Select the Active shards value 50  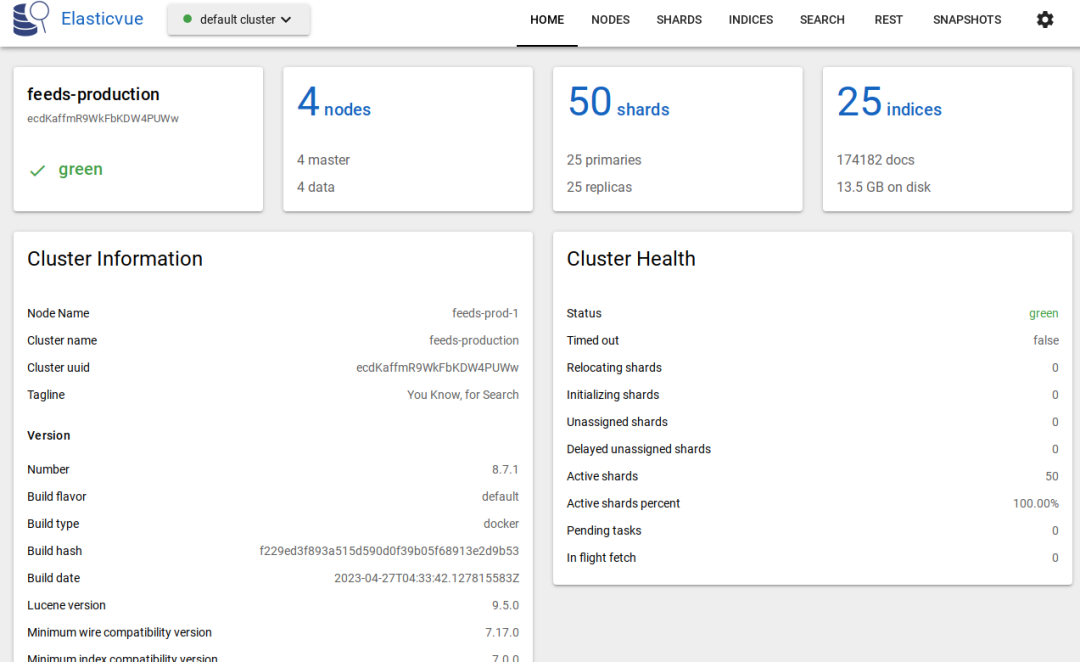pyautogui.click(x=1052, y=477)
